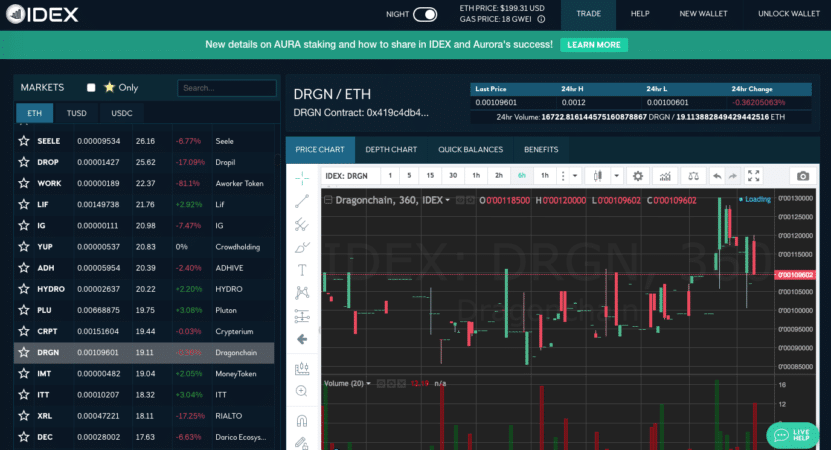Select the brush drawing tool

(302, 247)
